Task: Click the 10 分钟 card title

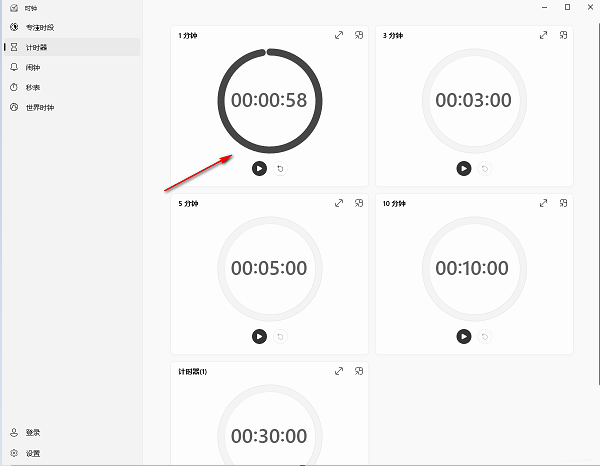Action: point(394,204)
